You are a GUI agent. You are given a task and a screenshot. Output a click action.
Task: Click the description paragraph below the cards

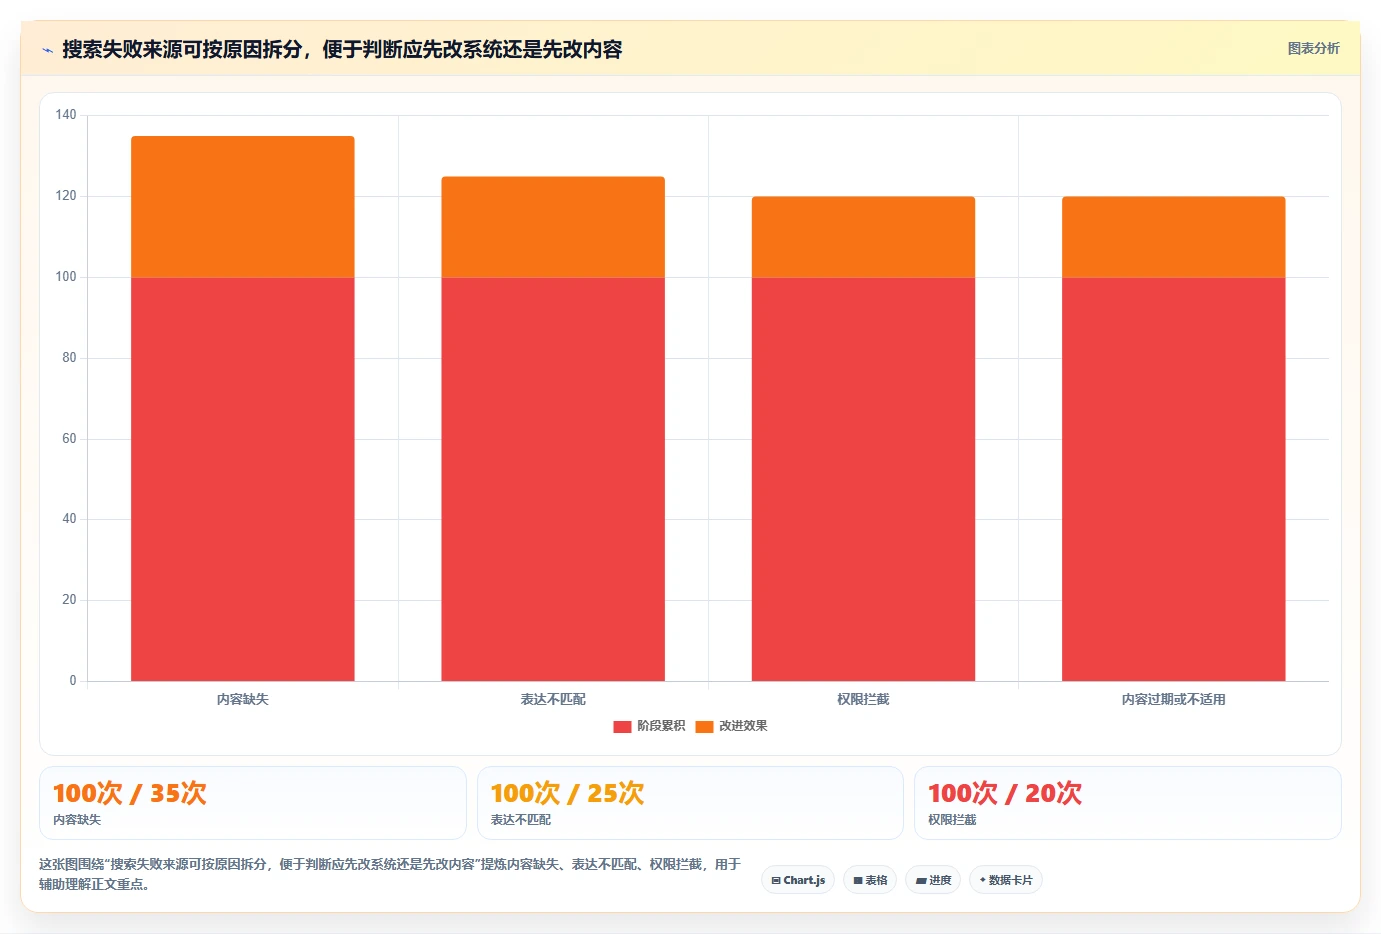pyautogui.click(x=390, y=874)
